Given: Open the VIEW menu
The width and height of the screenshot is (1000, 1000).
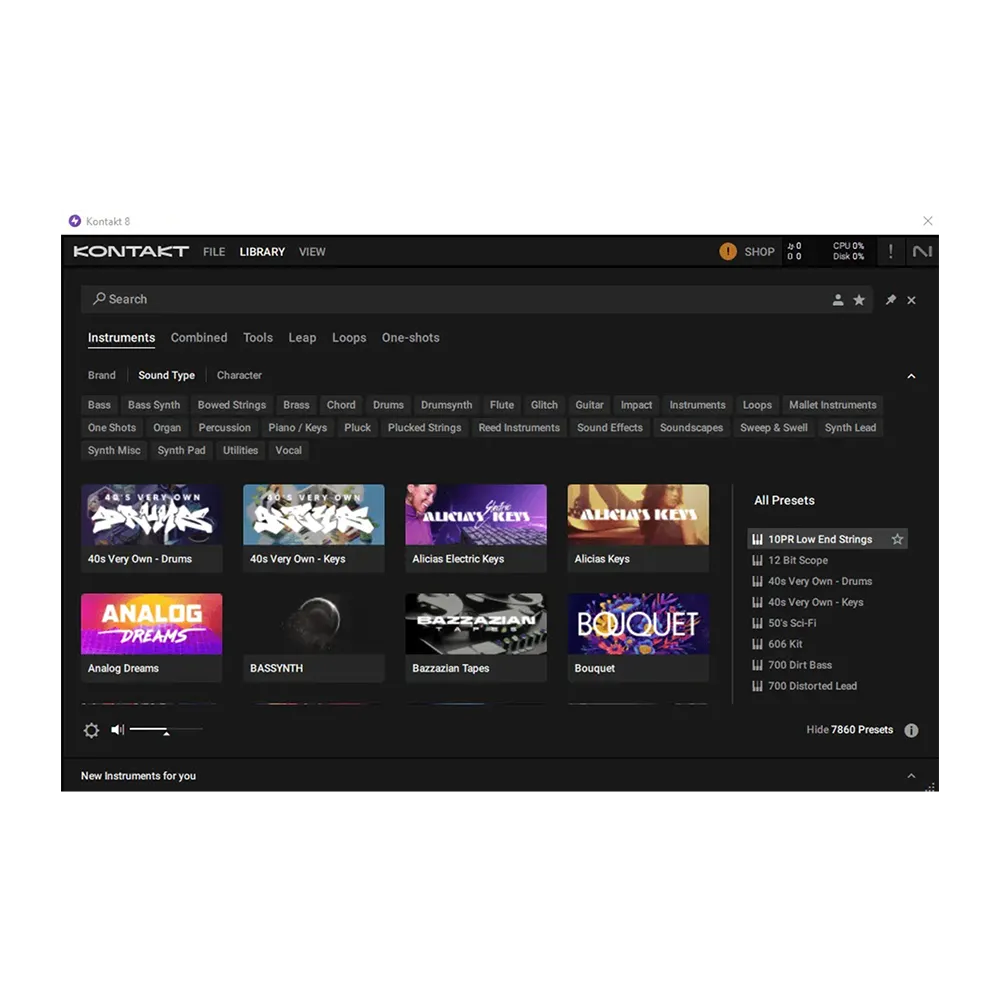Looking at the screenshot, I should pyautogui.click(x=312, y=252).
